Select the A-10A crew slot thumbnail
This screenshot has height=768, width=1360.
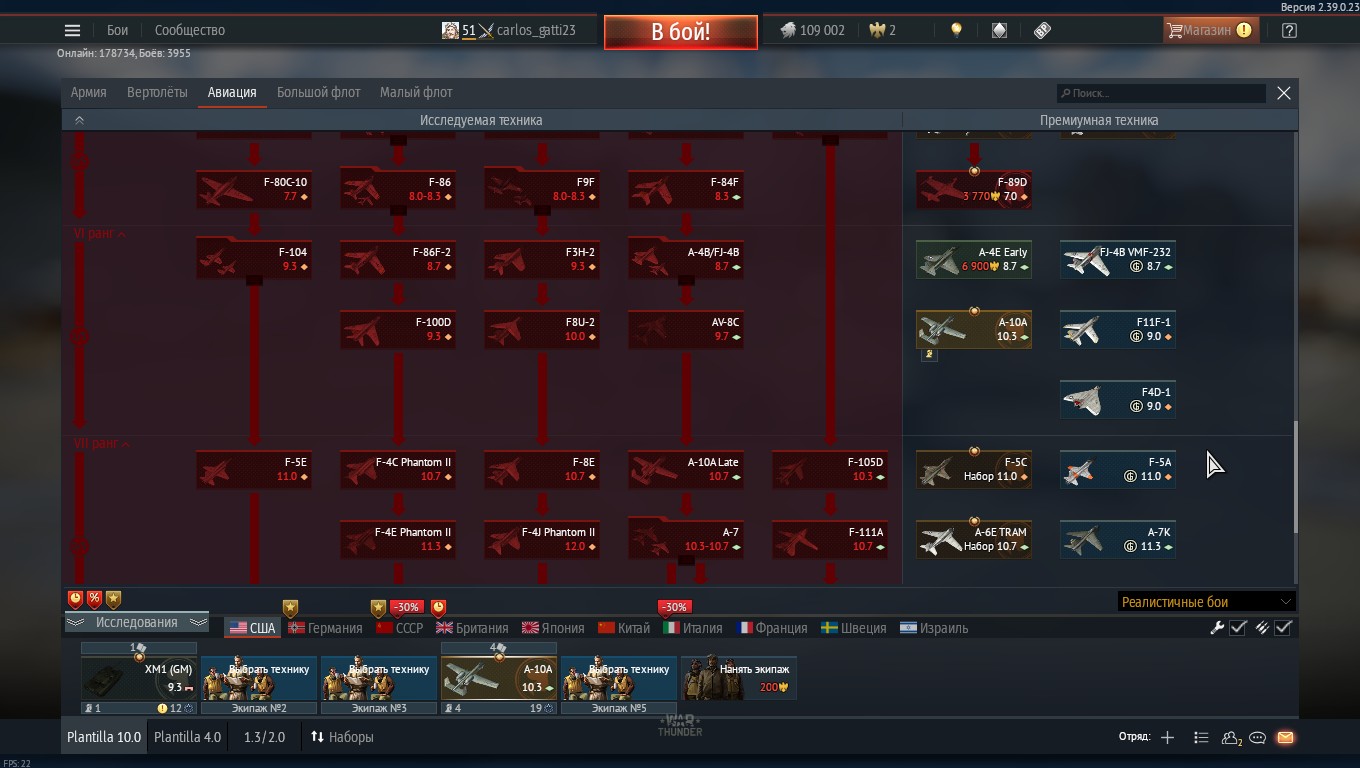click(499, 678)
